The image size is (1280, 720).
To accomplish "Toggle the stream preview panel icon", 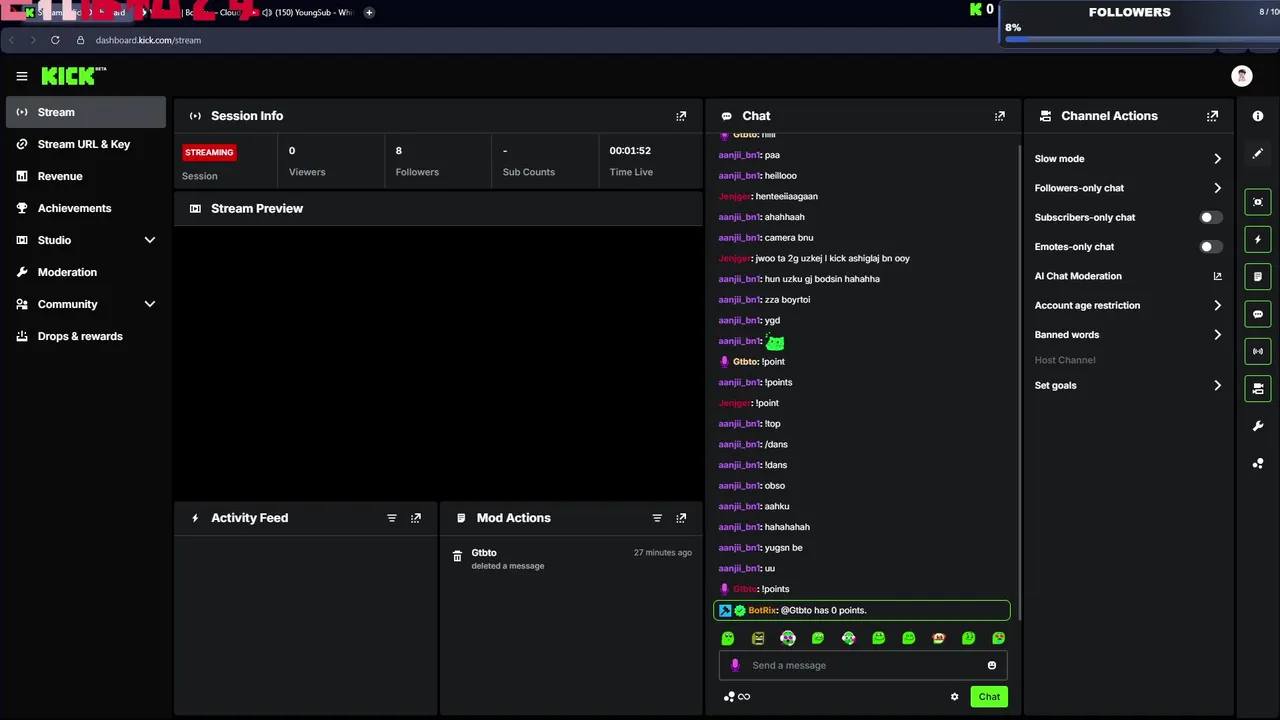I will 1258,202.
